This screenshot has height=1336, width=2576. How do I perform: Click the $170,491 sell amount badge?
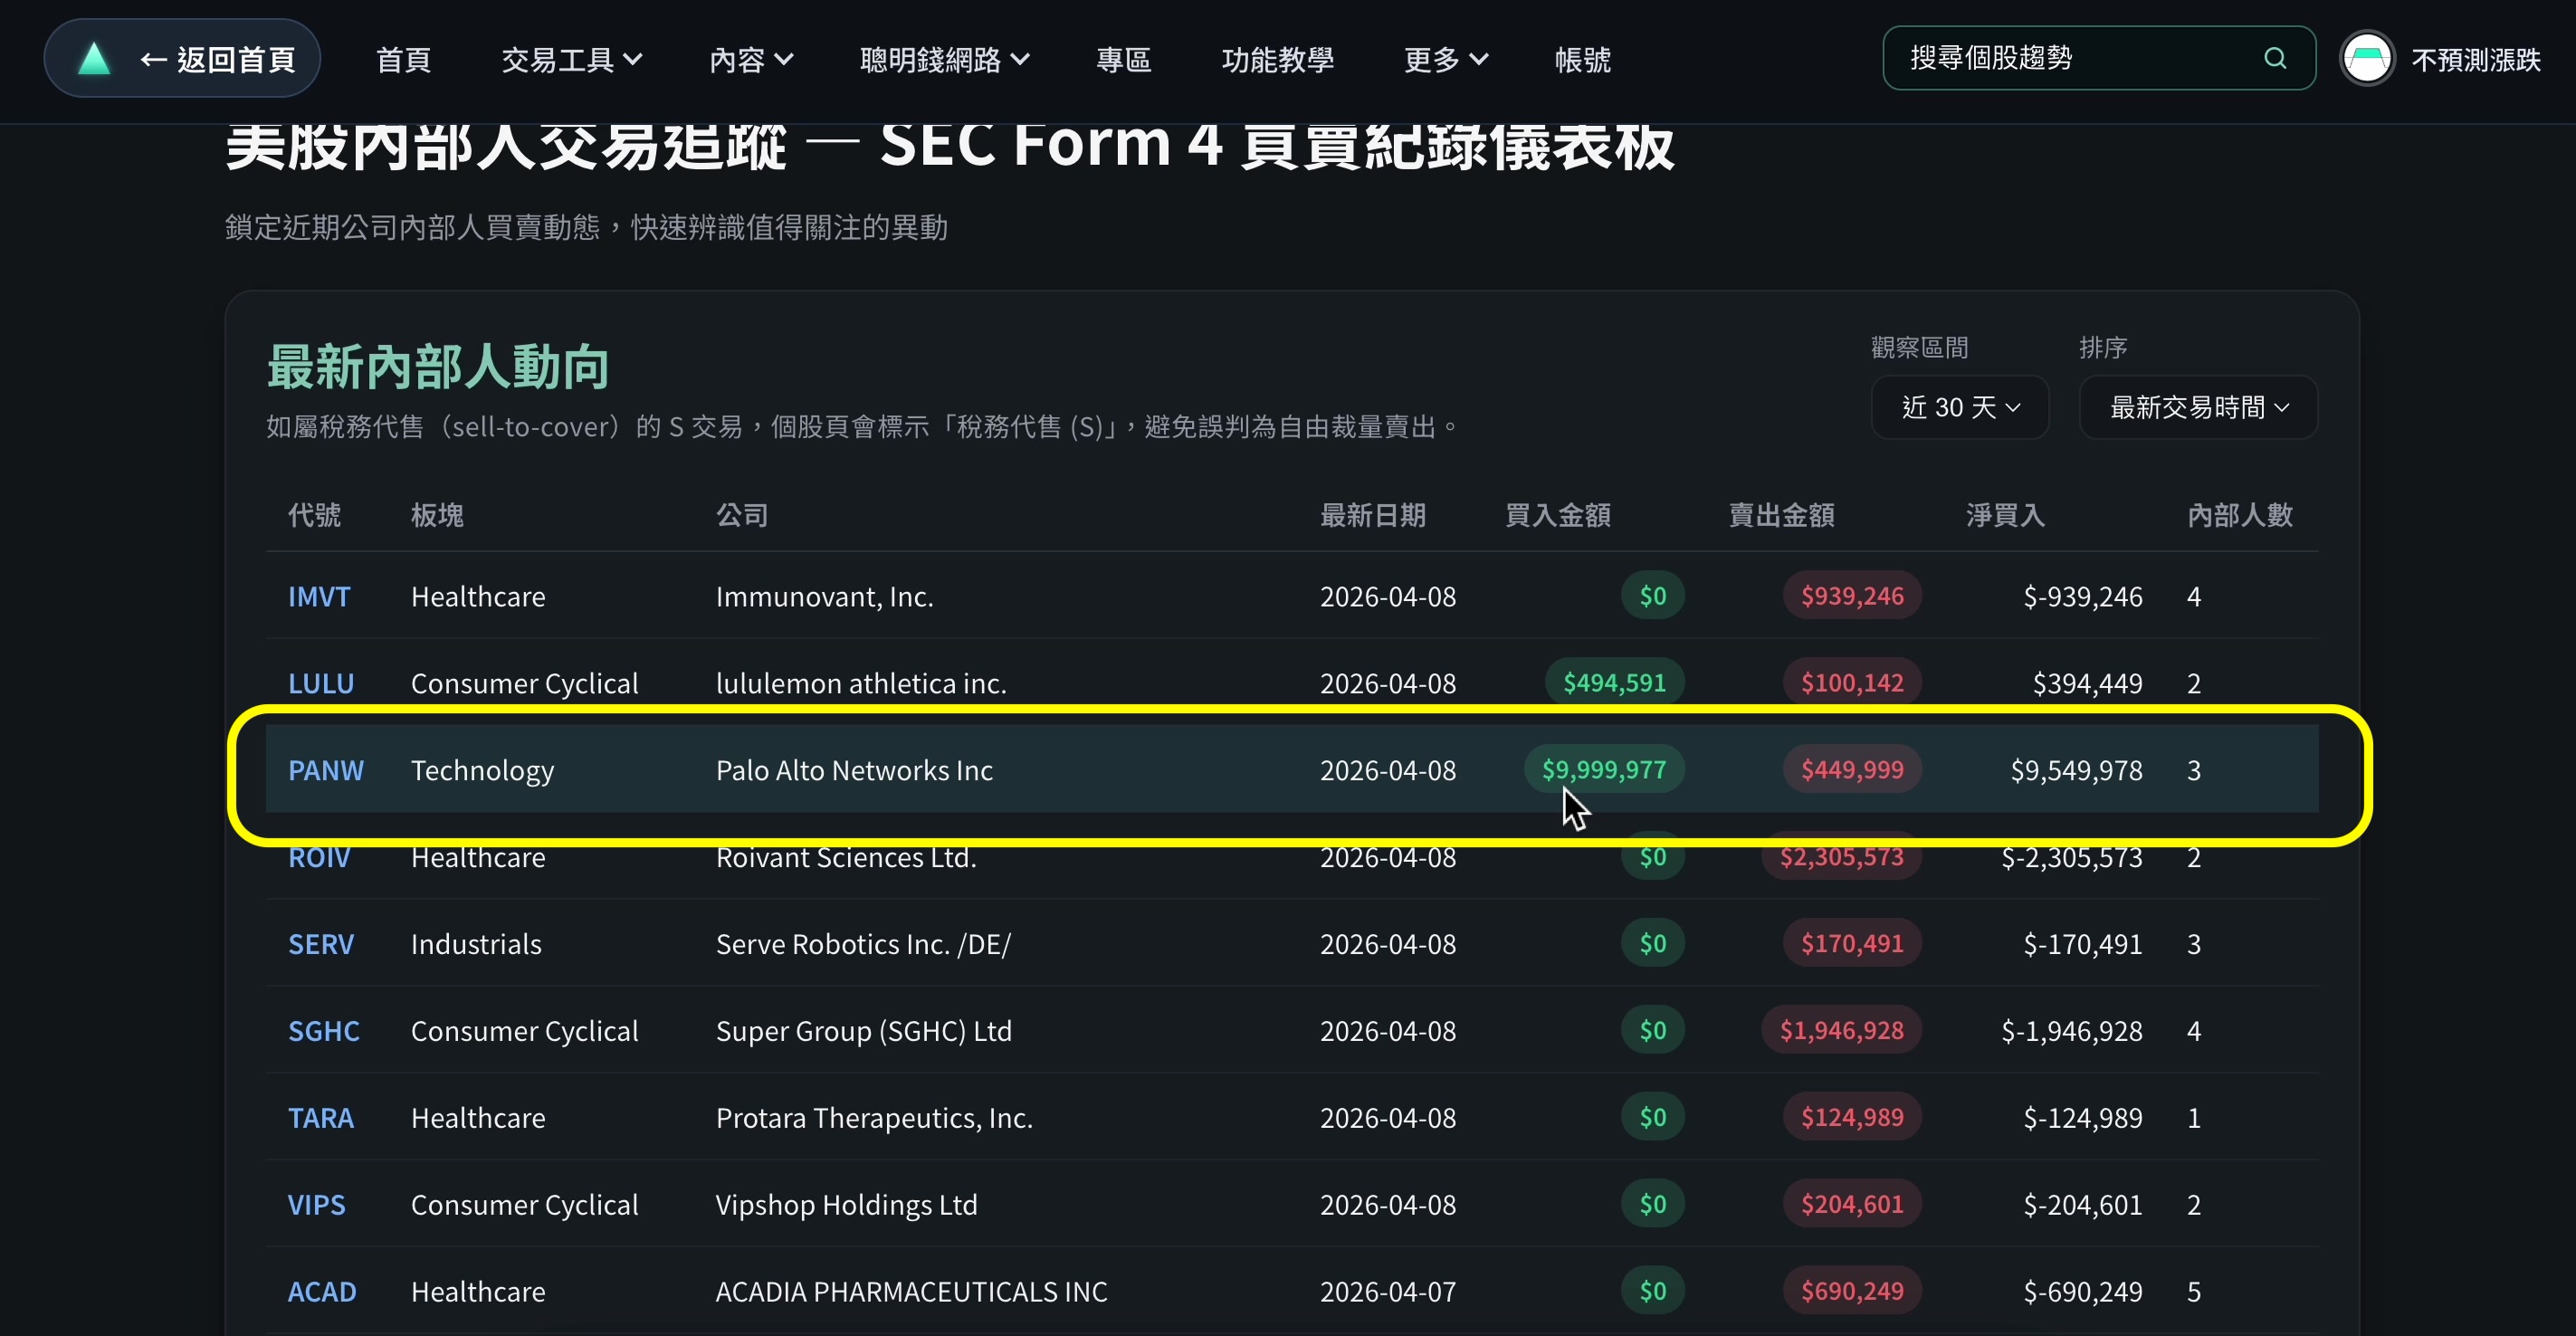pyautogui.click(x=1852, y=944)
